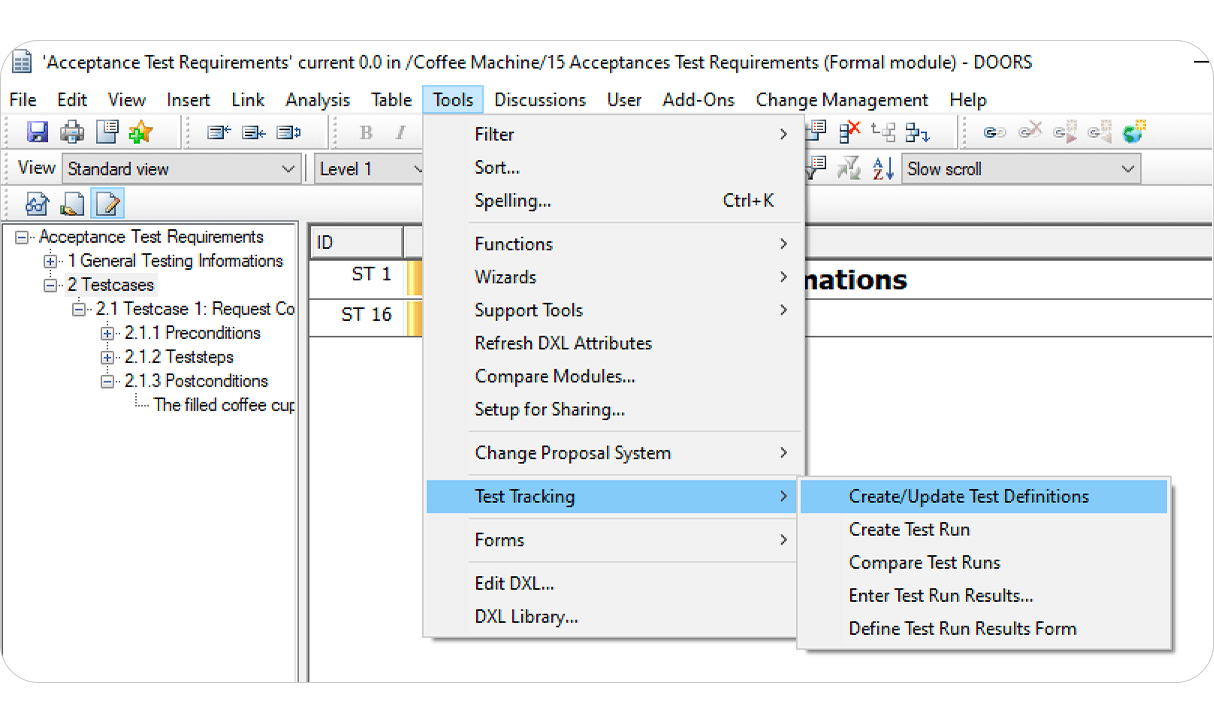Viewport: 1214px width, 725px height.
Task: Save the module using the disk icon
Action: [37, 133]
